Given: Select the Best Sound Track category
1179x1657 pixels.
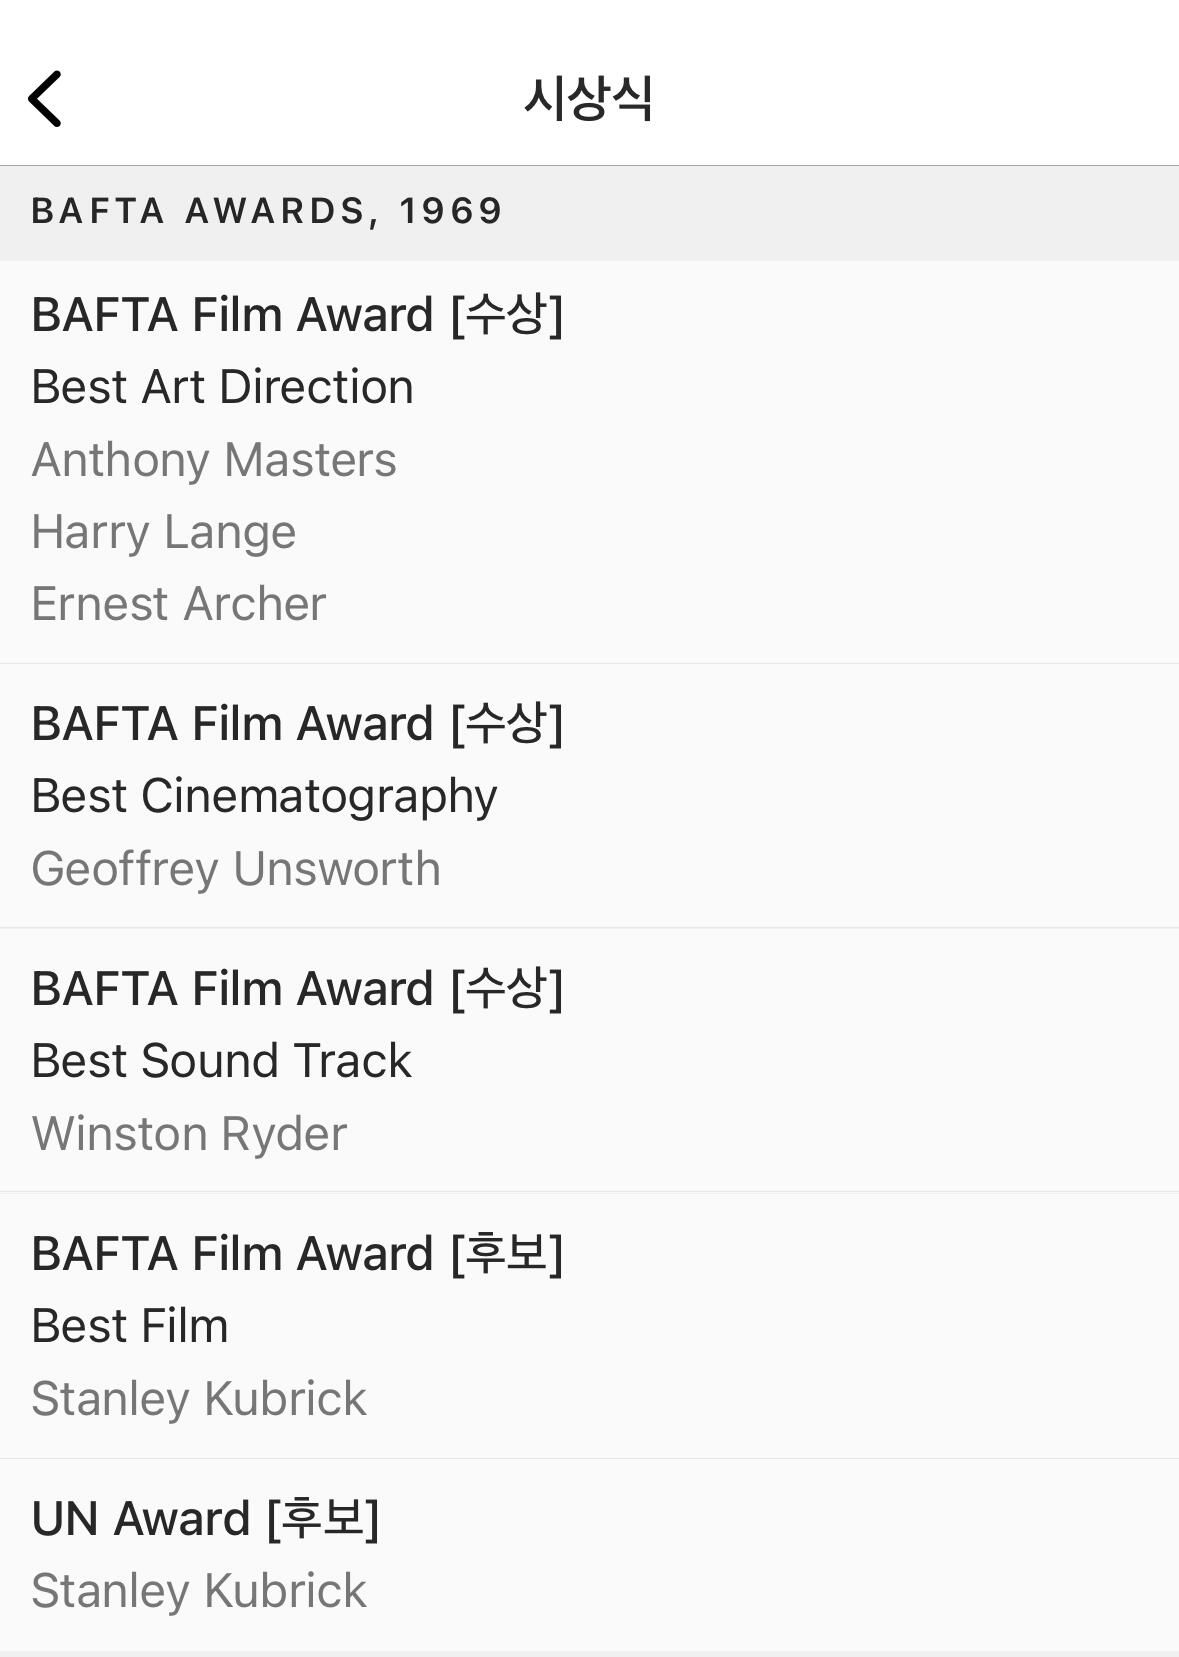Looking at the screenshot, I should tap(221, 1061).
